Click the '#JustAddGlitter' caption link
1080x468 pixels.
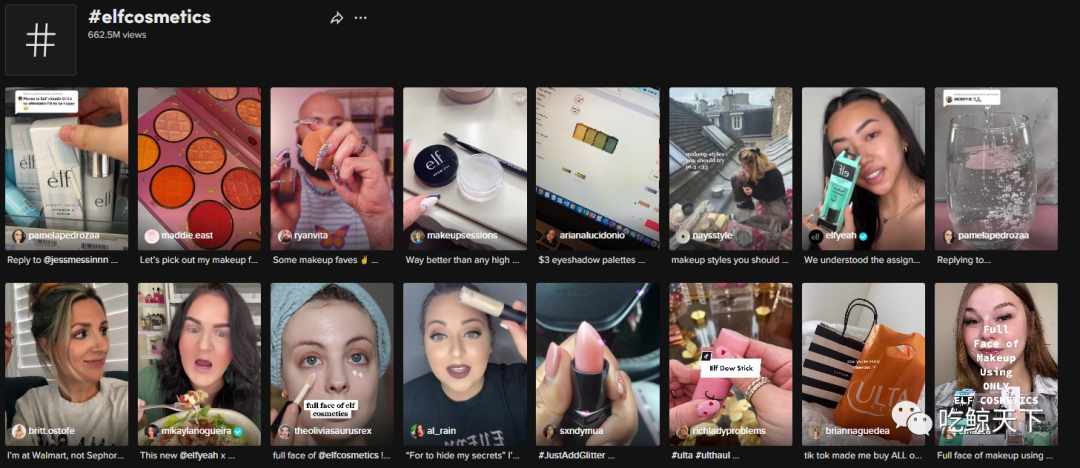pyautogui.click(x=577, y=456)
